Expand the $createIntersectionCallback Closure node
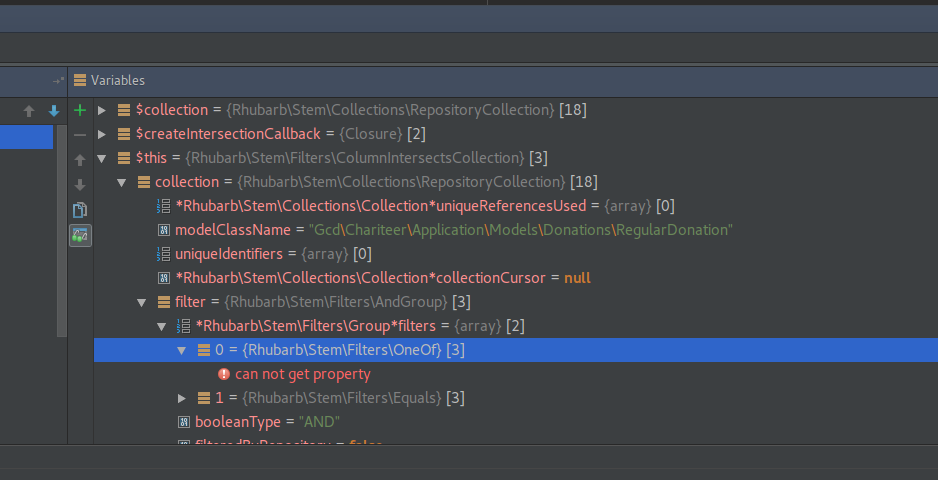Image resolution: width=938 pixels, height=480 pixels. click(x=102, y=134)
